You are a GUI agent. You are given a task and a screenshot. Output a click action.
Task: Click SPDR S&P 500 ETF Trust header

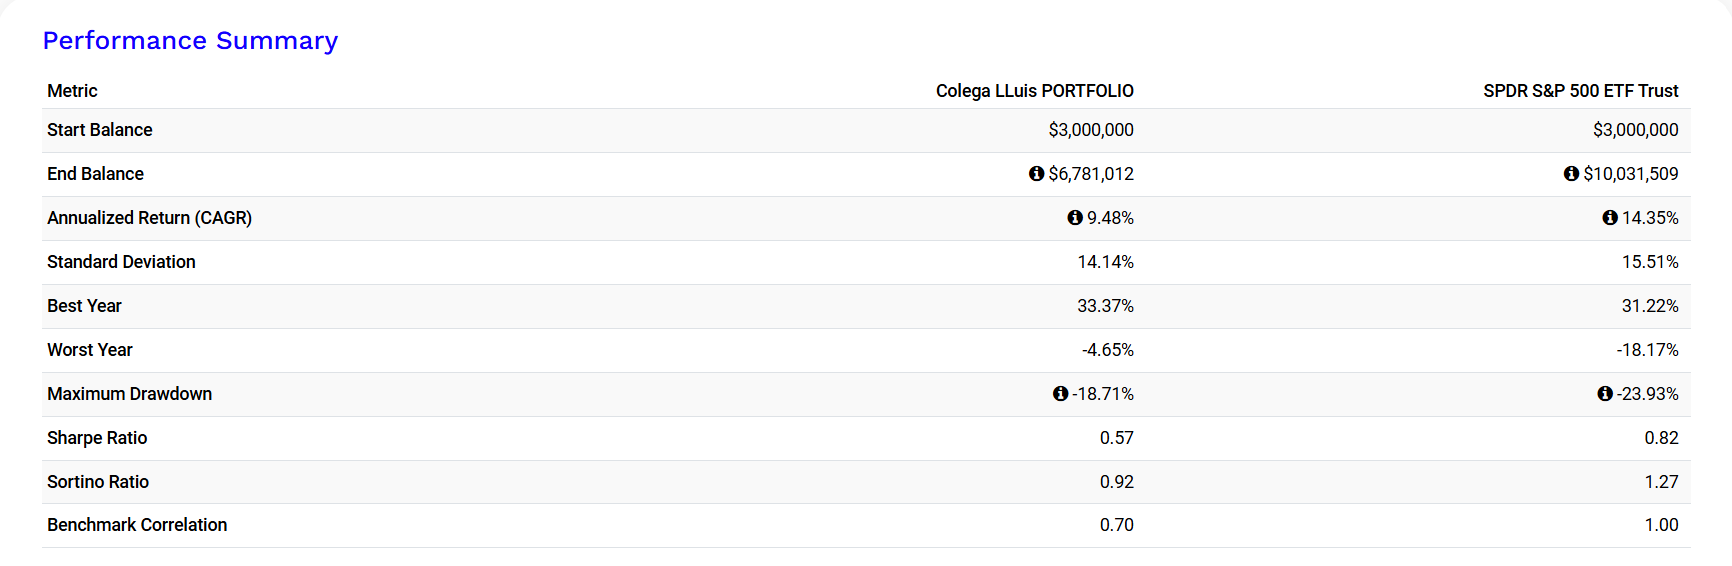[1581, 91]
